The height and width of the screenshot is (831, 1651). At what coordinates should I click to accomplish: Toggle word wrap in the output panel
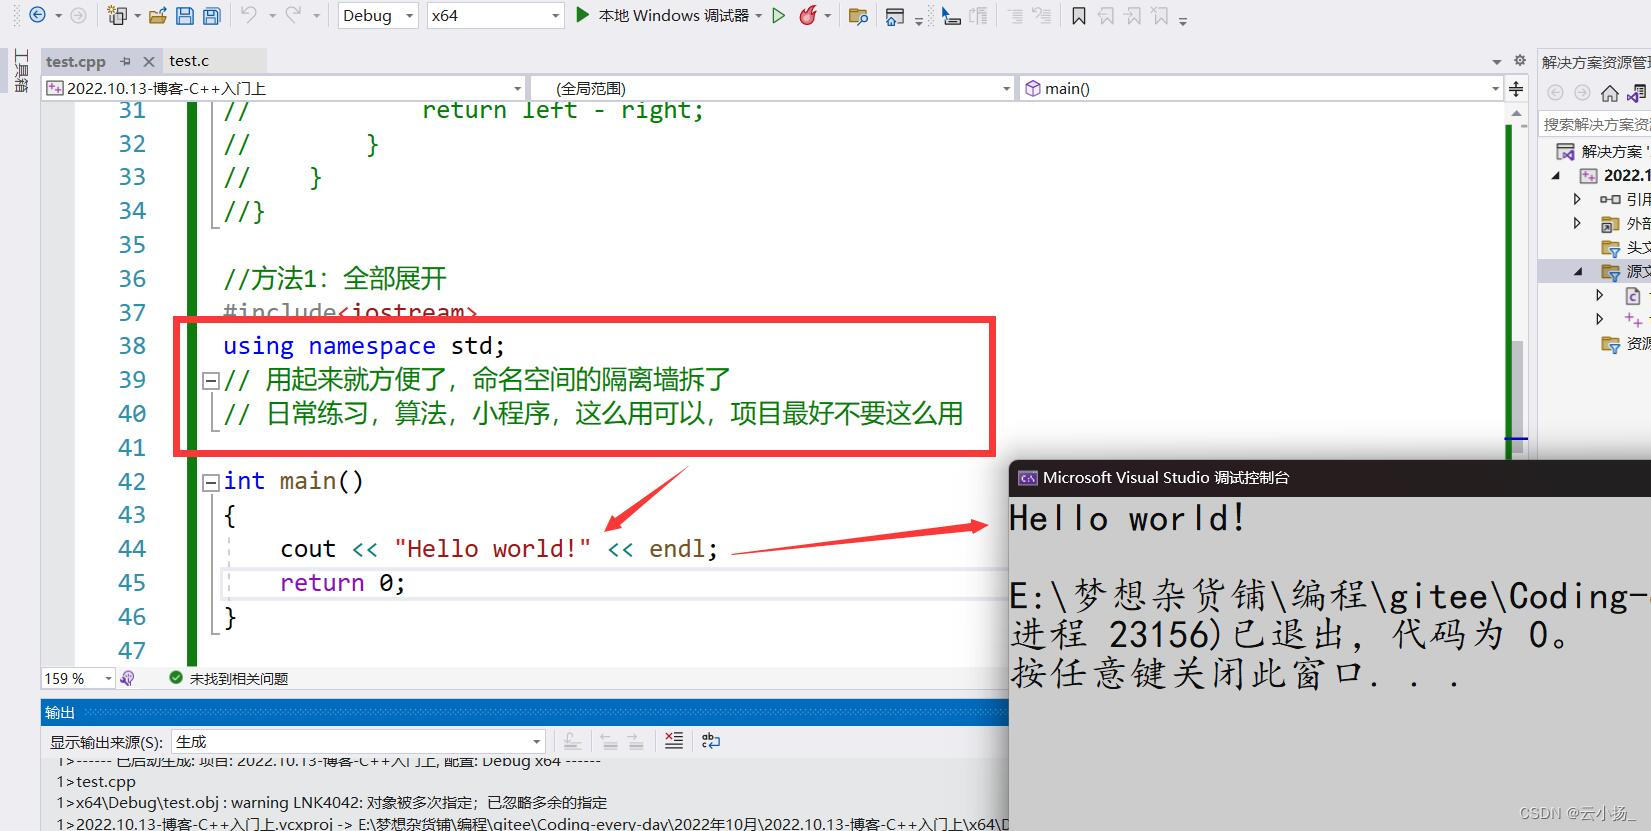click(710, 741)
